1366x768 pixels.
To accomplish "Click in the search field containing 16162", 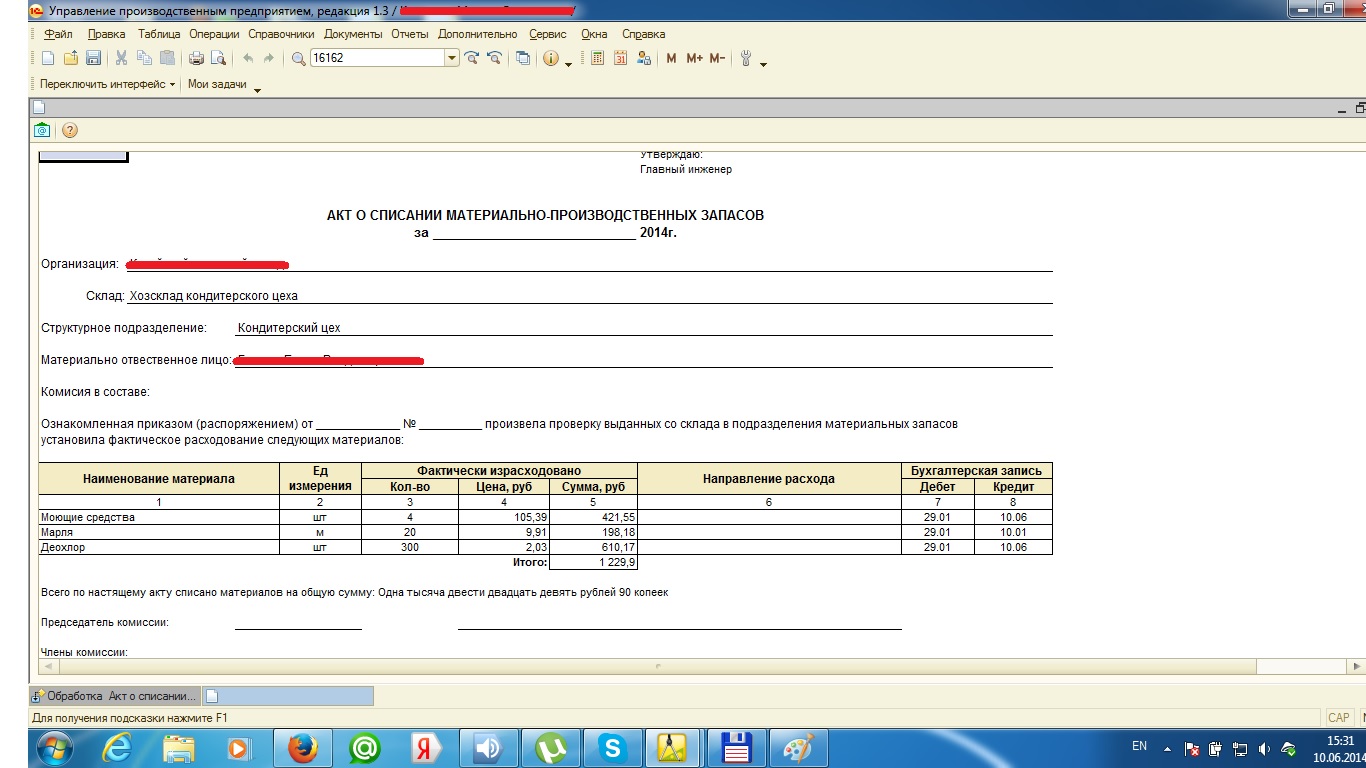I will click(x=377, y=58).
